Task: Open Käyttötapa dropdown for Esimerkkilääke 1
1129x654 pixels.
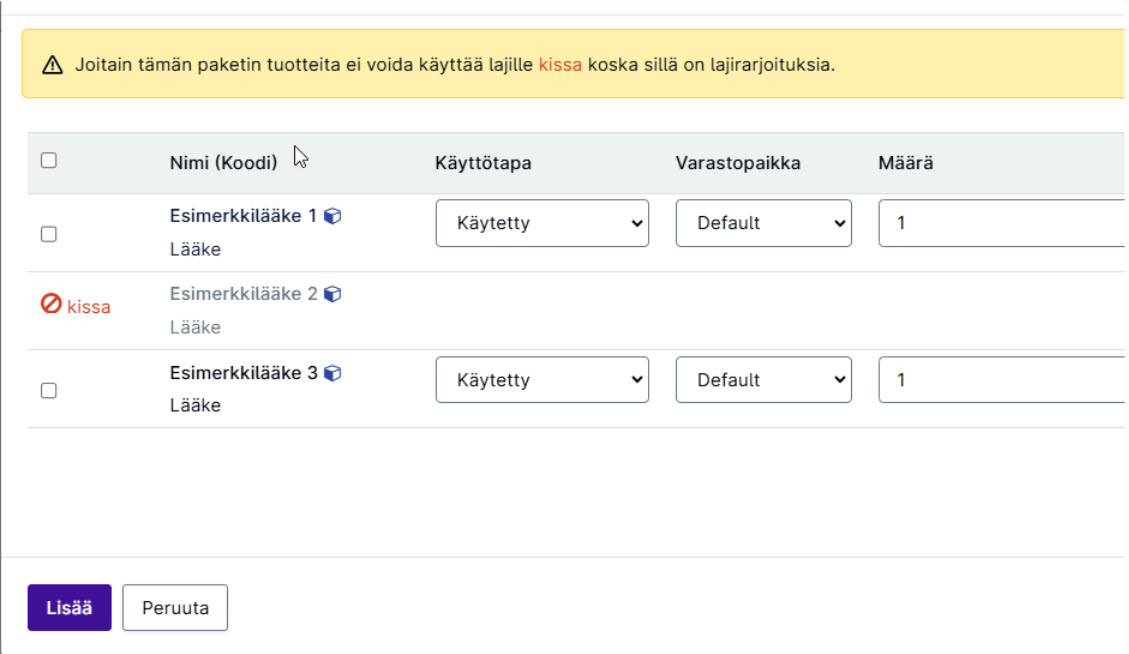Action: click(542, 223)
